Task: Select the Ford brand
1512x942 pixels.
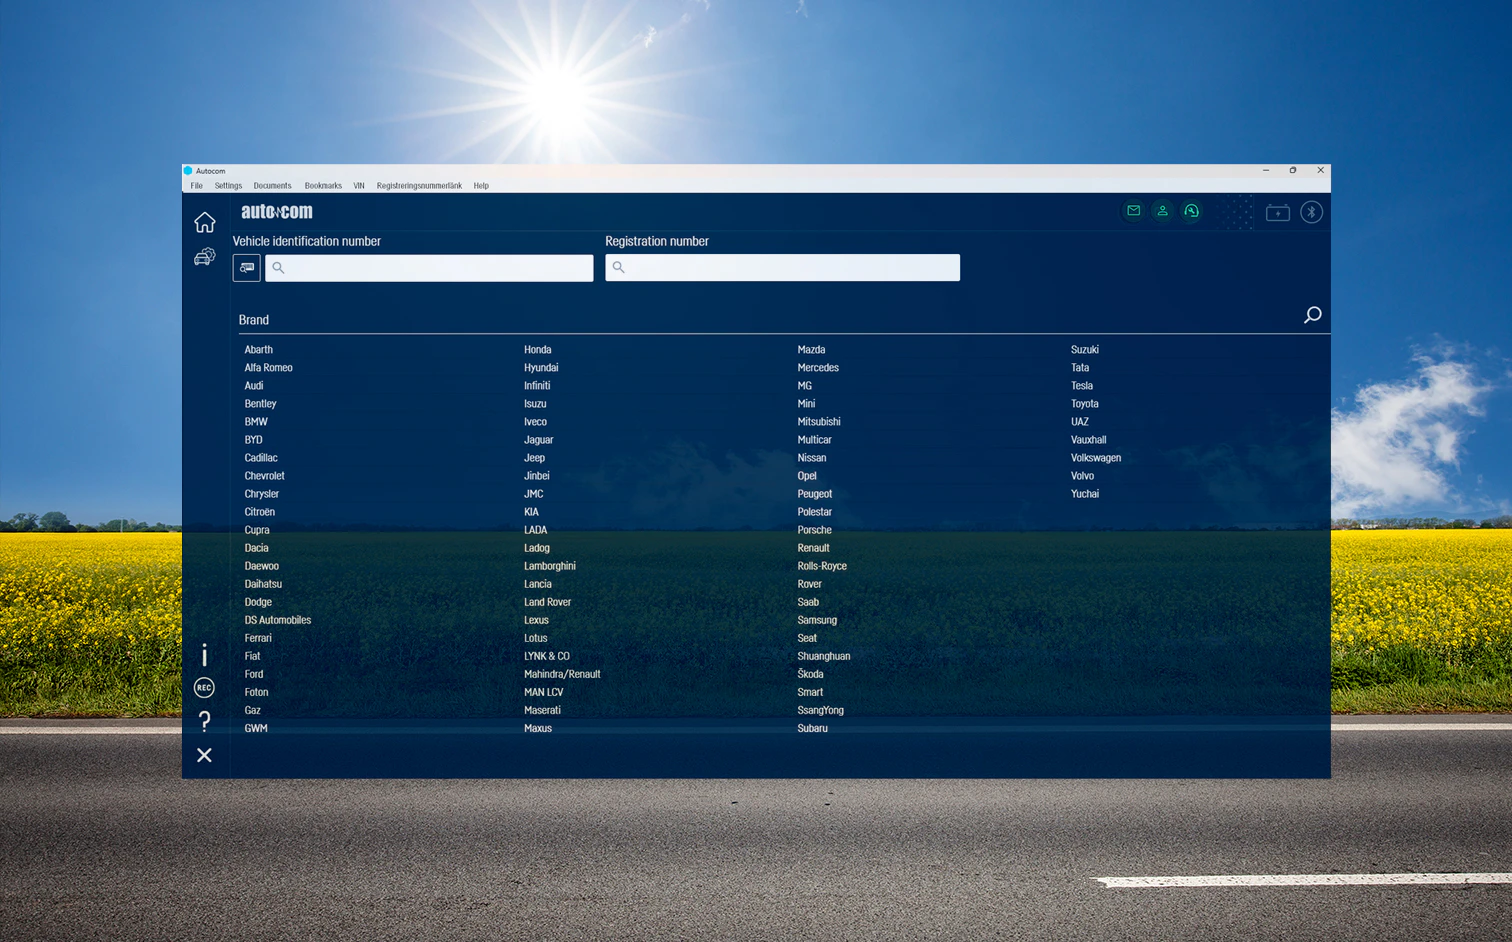Action: pos(254,674)
